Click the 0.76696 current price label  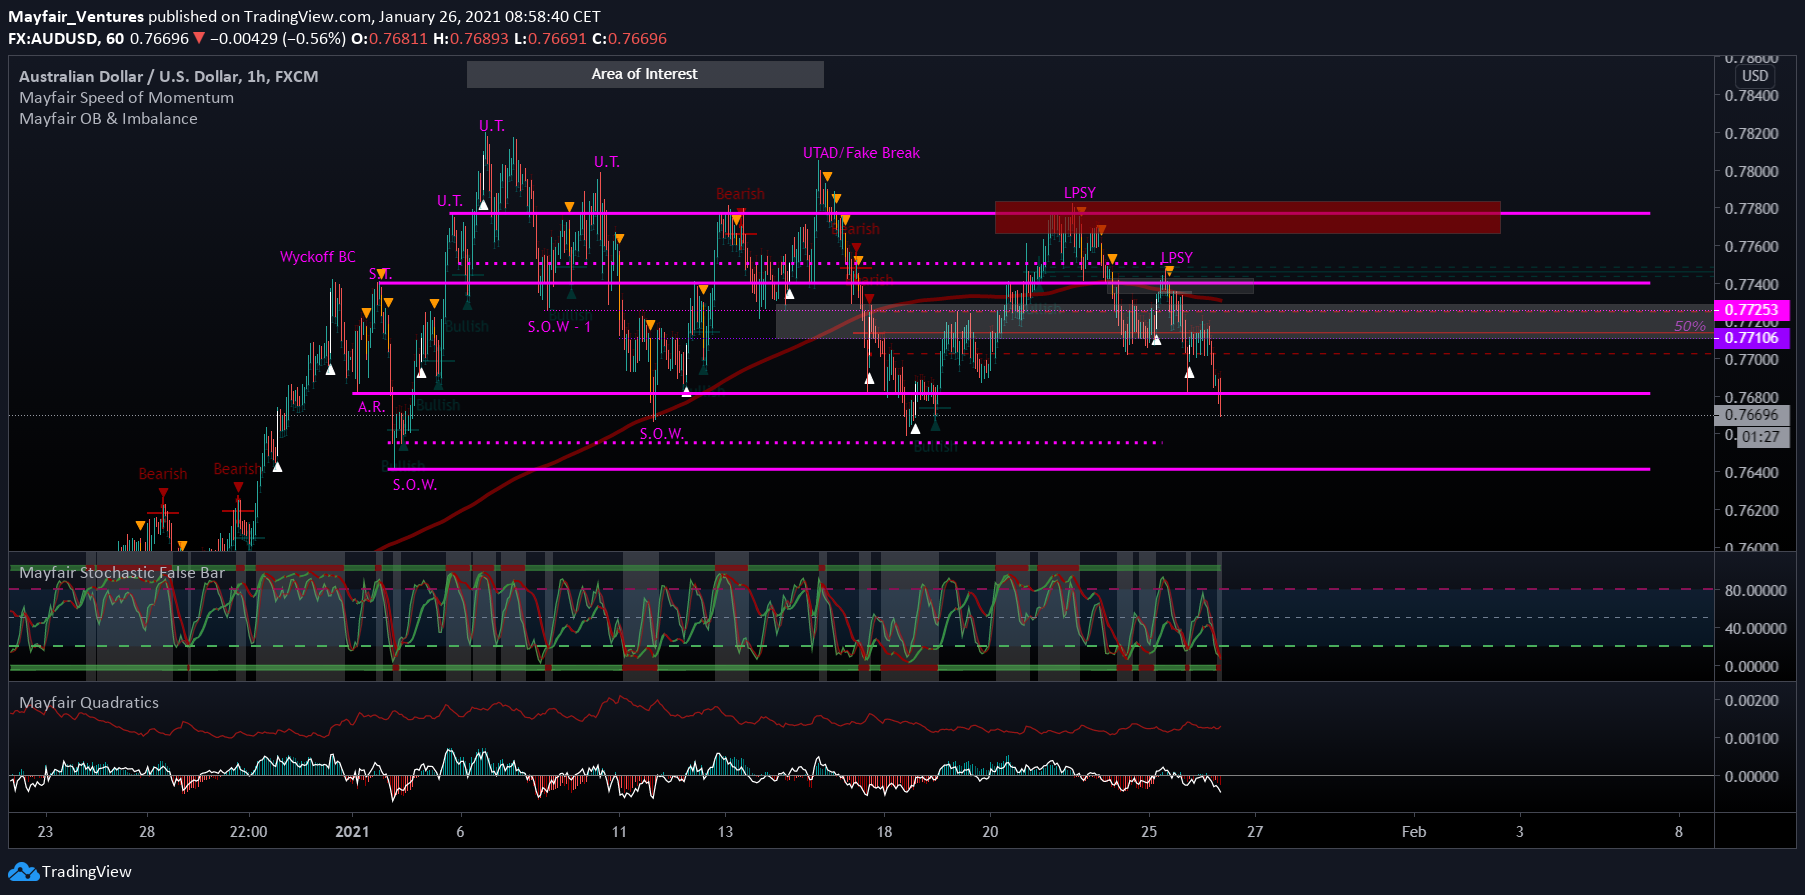click(x=1752, y=415)
